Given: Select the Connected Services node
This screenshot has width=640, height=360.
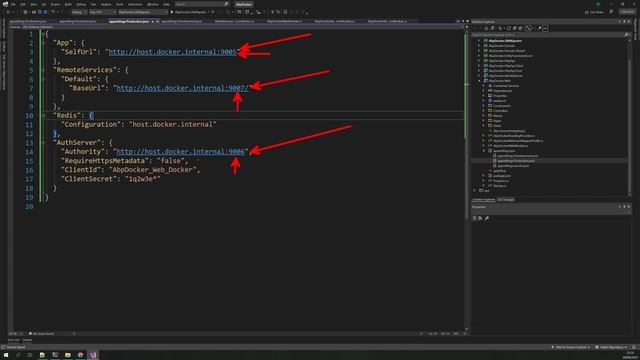Looking at the screenshot, I should click(506, 86).
